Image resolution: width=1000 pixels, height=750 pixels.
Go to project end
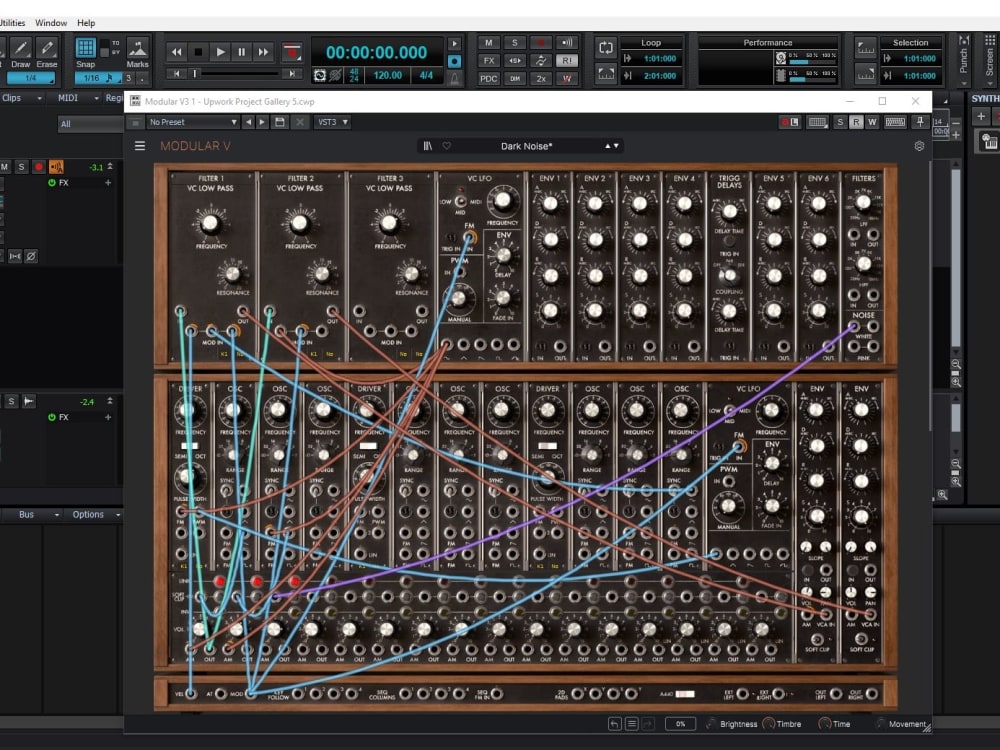[x=291, y=74]
